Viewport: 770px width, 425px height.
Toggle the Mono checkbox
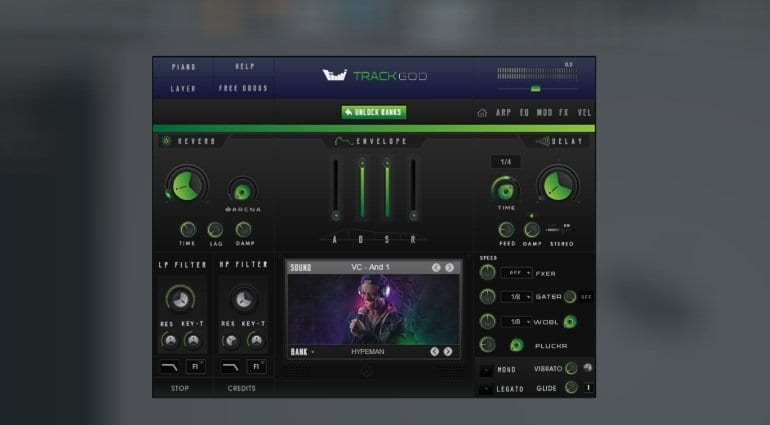pos(486,369)
